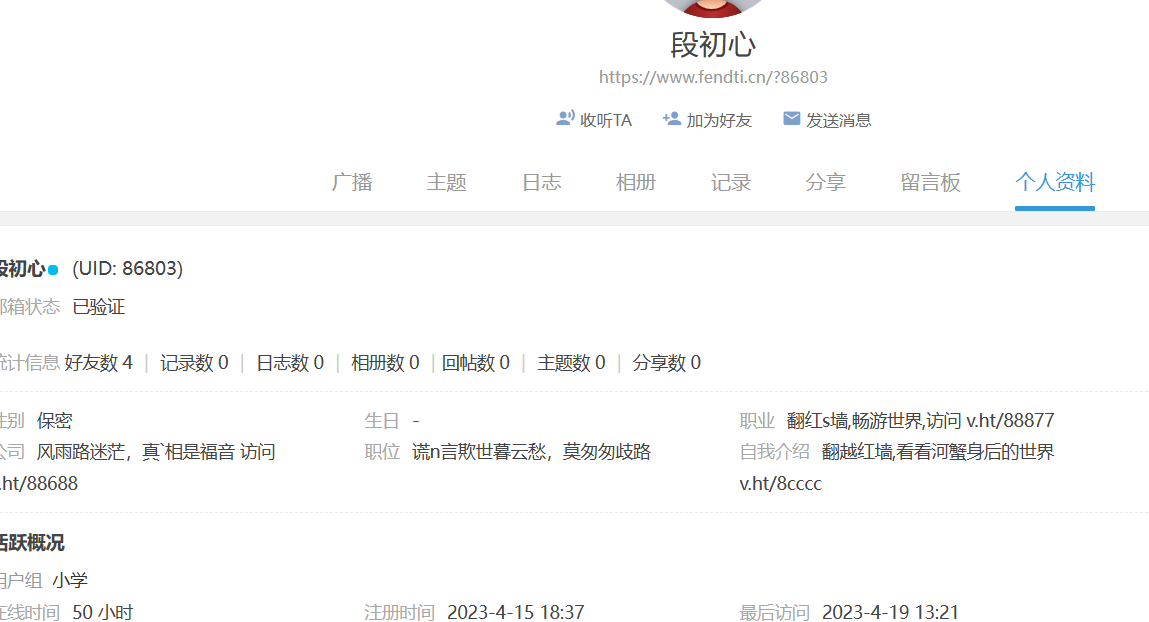Click the 加为好友 link text
Image resolution: width=1149 pixels, height=622 pixels.
point(719,121)
